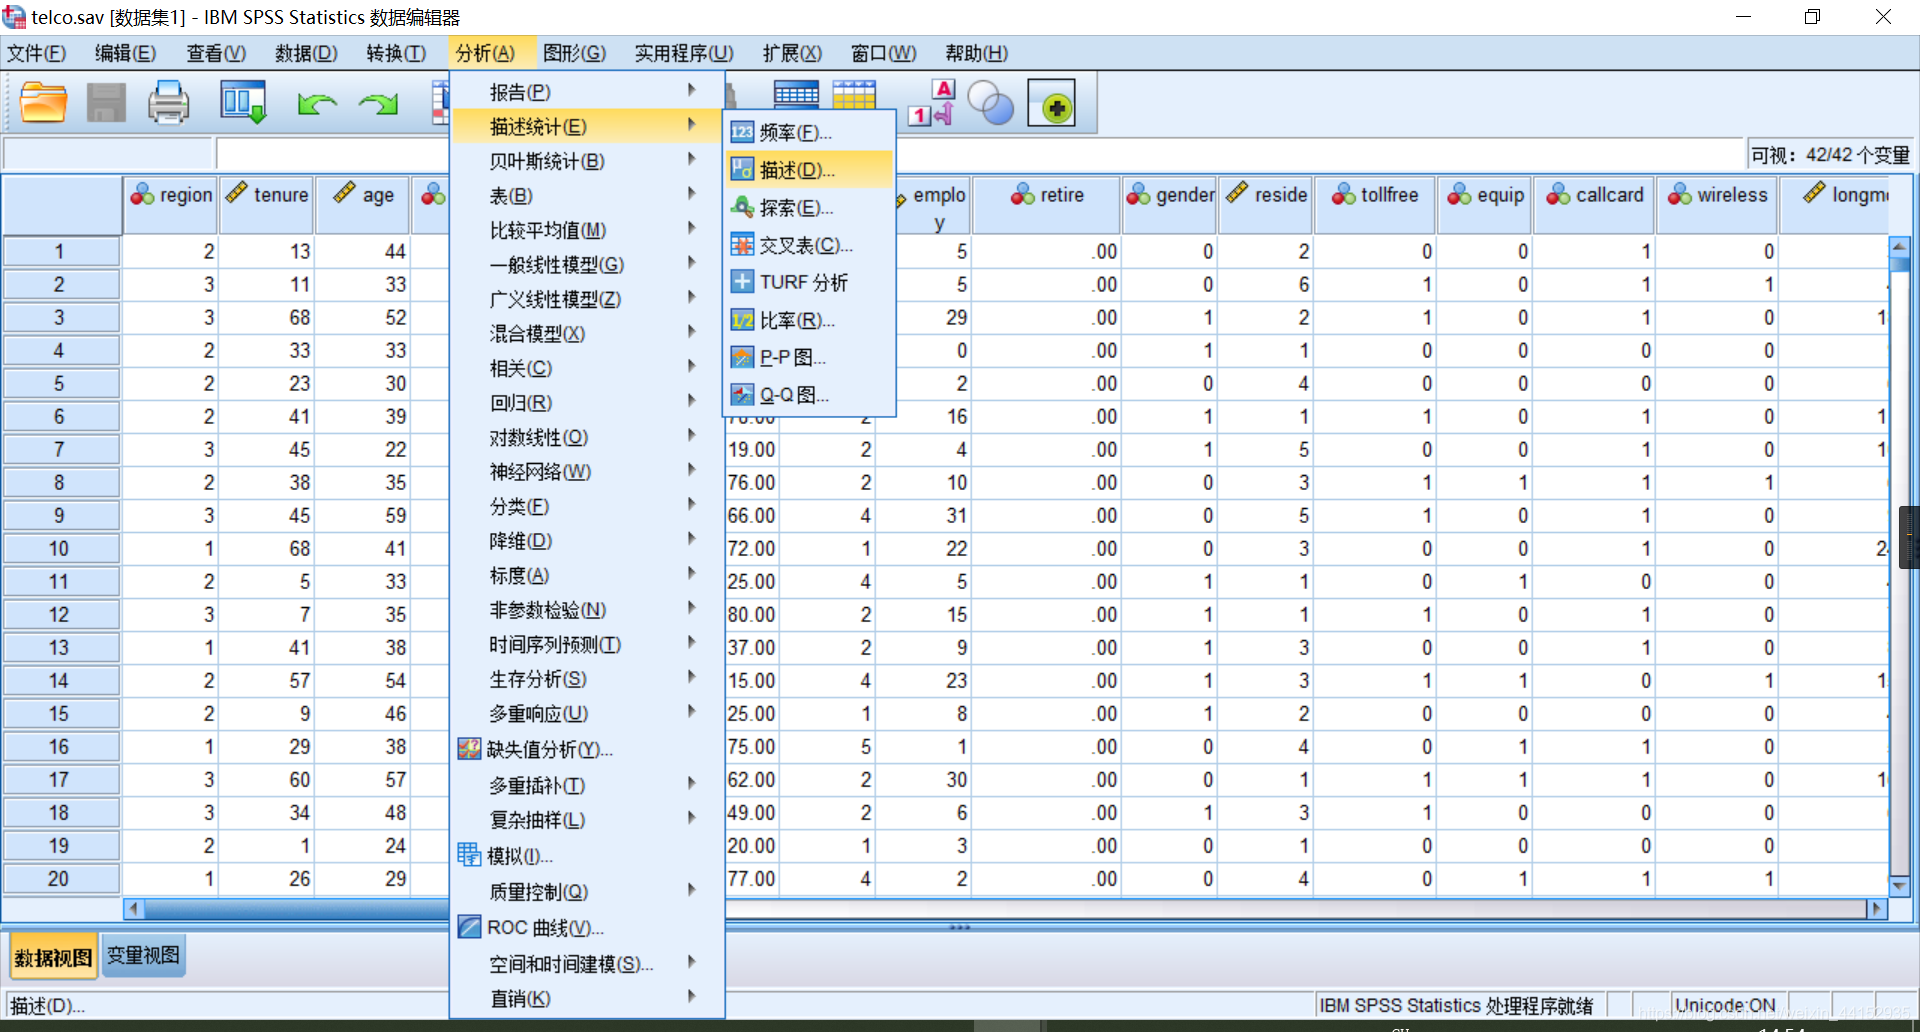Select Ratio (比率) in the submenu
The height and width of the screenshot is (1032, 1920).
pyautogui.click(x=808, y=320)
